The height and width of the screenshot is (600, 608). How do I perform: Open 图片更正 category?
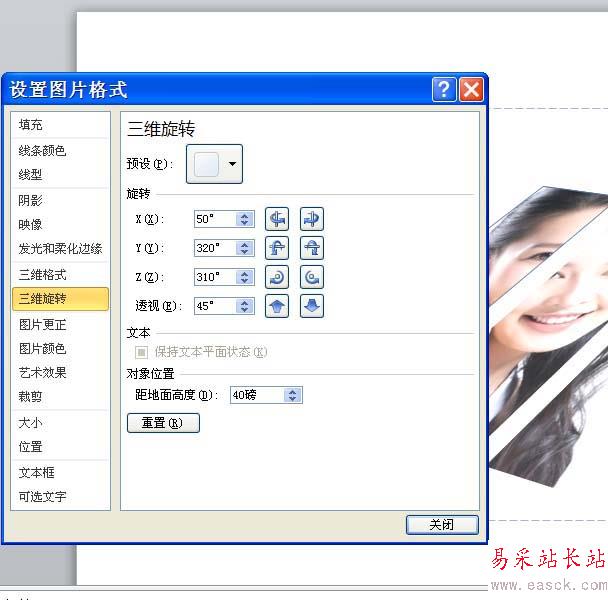click(60, 324)
